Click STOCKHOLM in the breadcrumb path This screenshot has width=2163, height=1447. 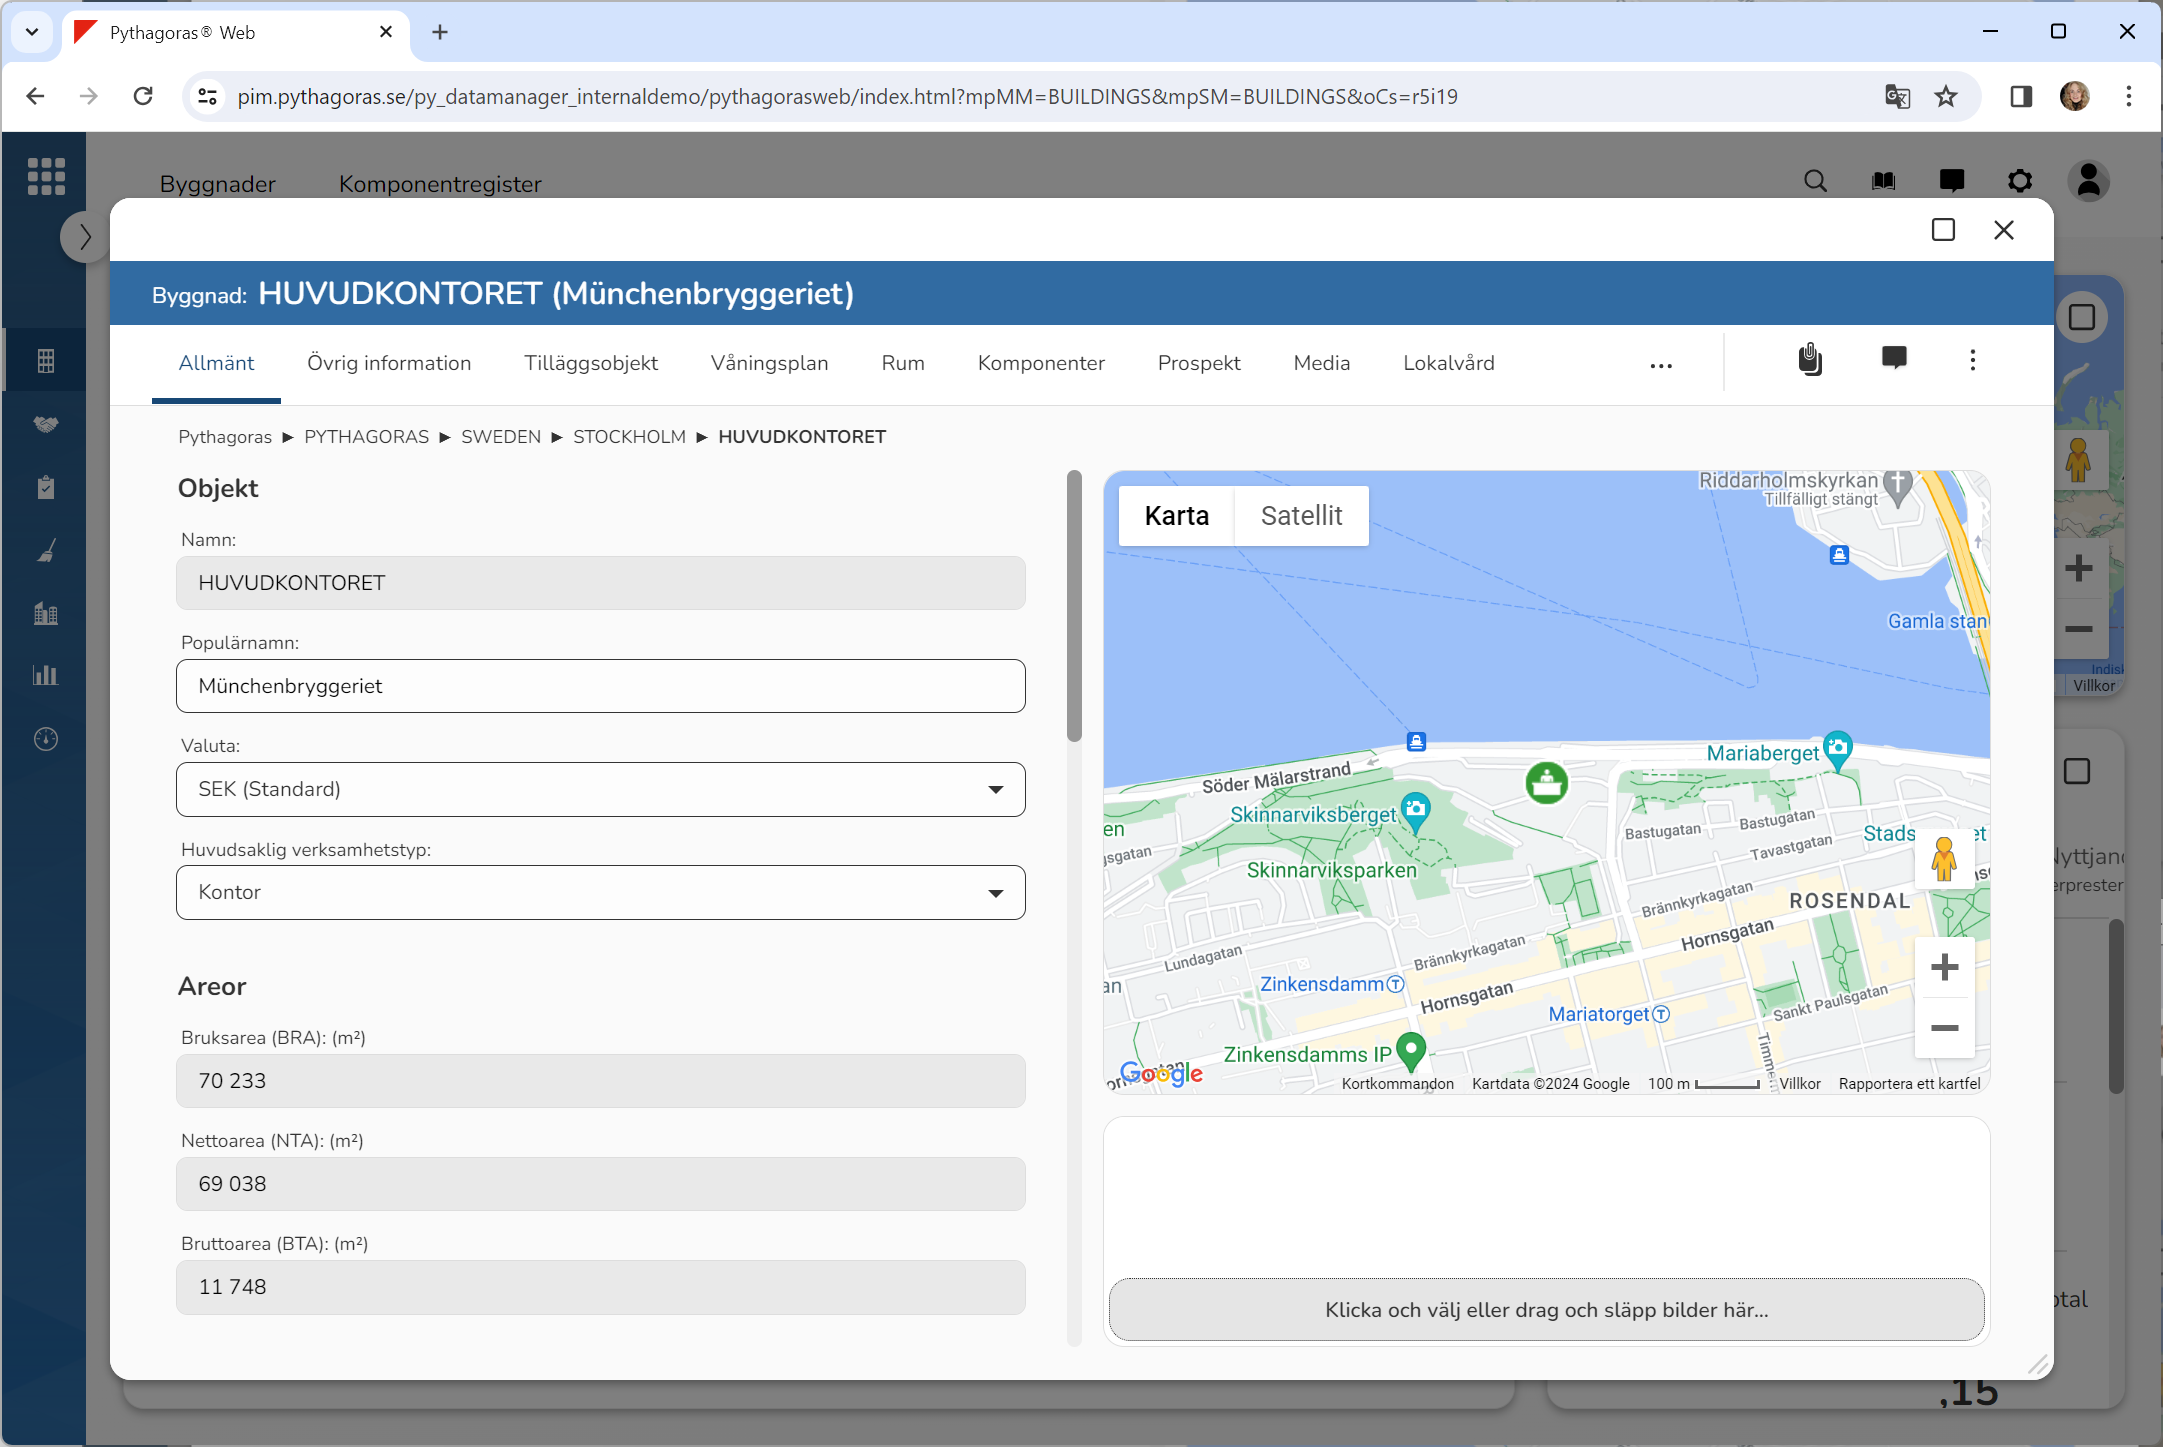[x=629, y=437]
